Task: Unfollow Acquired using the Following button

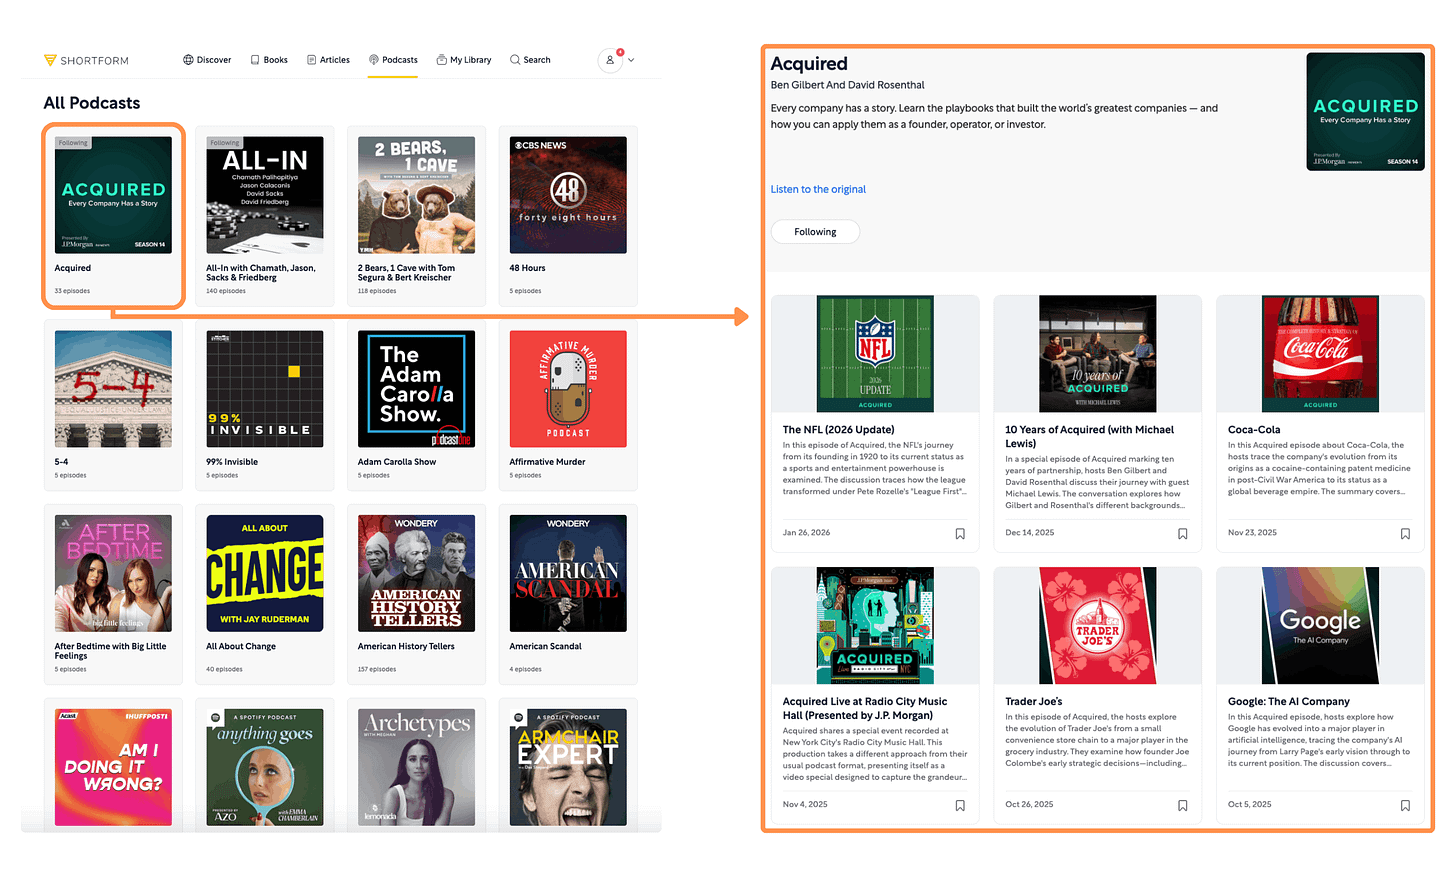Action: coord(815,231)
